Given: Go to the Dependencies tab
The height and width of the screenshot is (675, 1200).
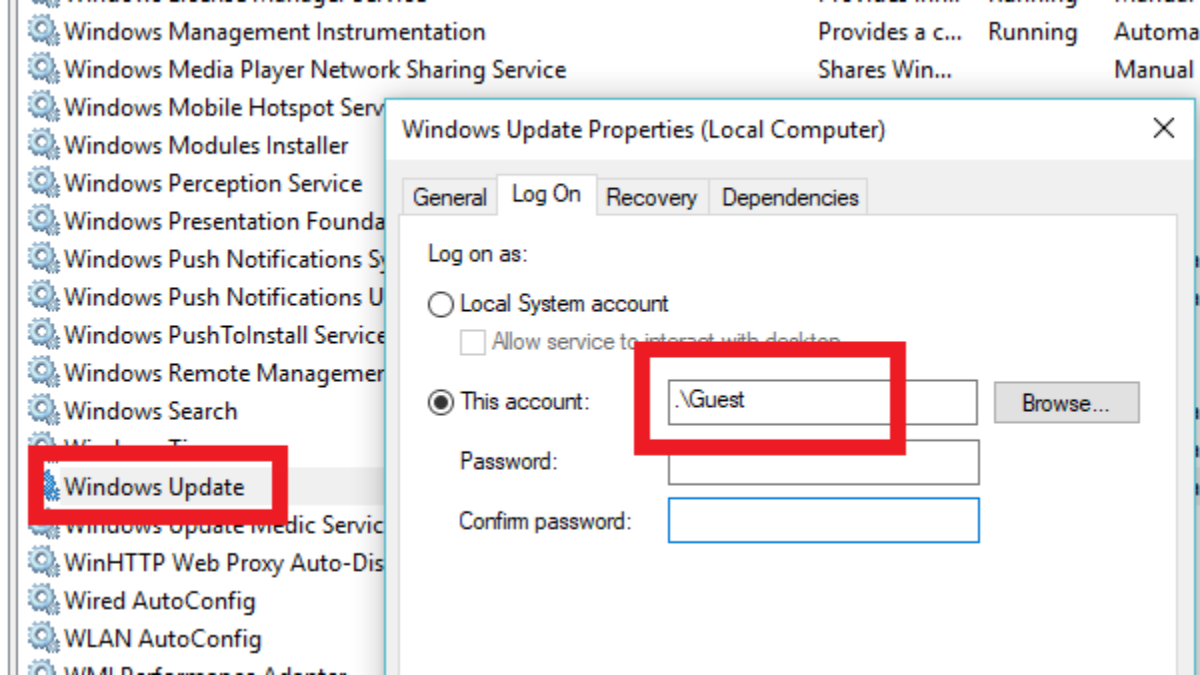Looking at the screenshot, I should pyautogui.click(x=790, y=197).
